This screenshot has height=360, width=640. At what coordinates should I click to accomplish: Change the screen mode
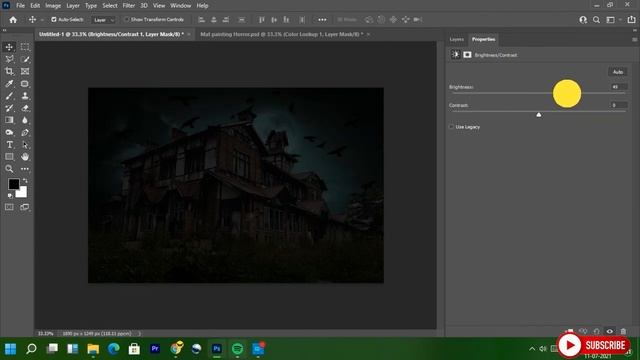(25, 207)
